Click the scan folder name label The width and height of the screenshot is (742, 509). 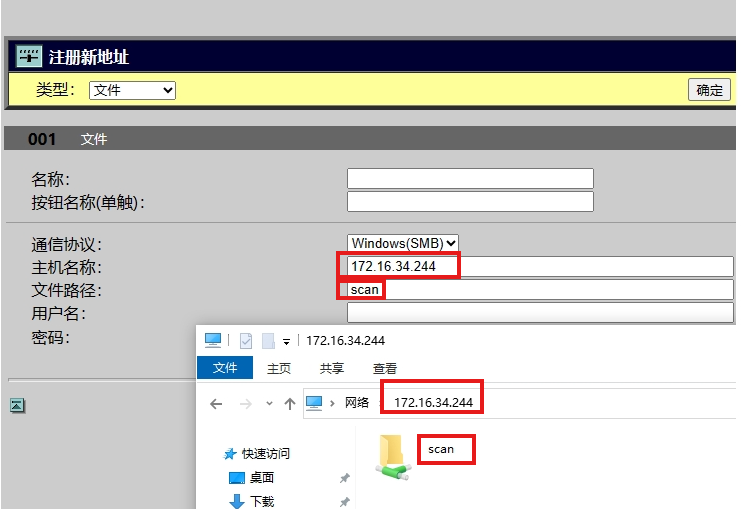[x=441, y=449]
